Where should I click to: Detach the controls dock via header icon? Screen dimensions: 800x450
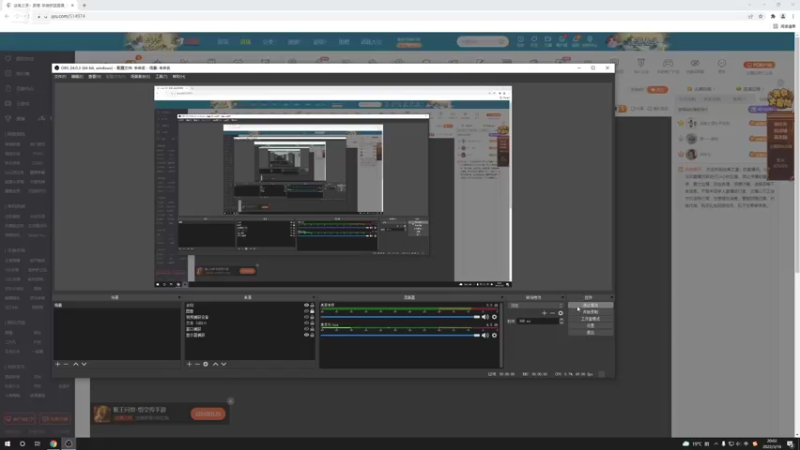[x=611, y=297]
